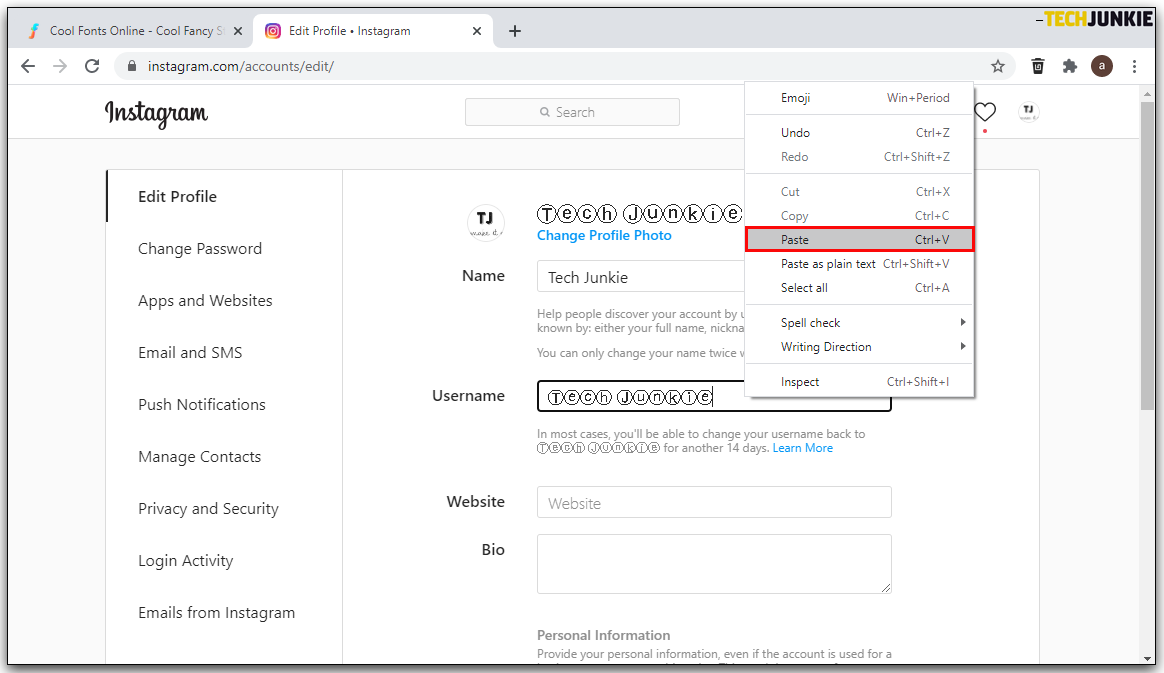Go back with the browser back arrow
The image size is (1164, 673).
coord(28,66)
